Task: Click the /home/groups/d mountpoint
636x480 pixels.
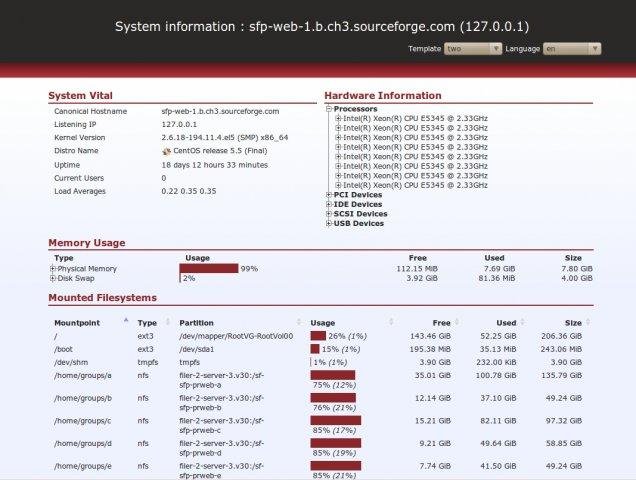Action: click(x=83, y=443)
